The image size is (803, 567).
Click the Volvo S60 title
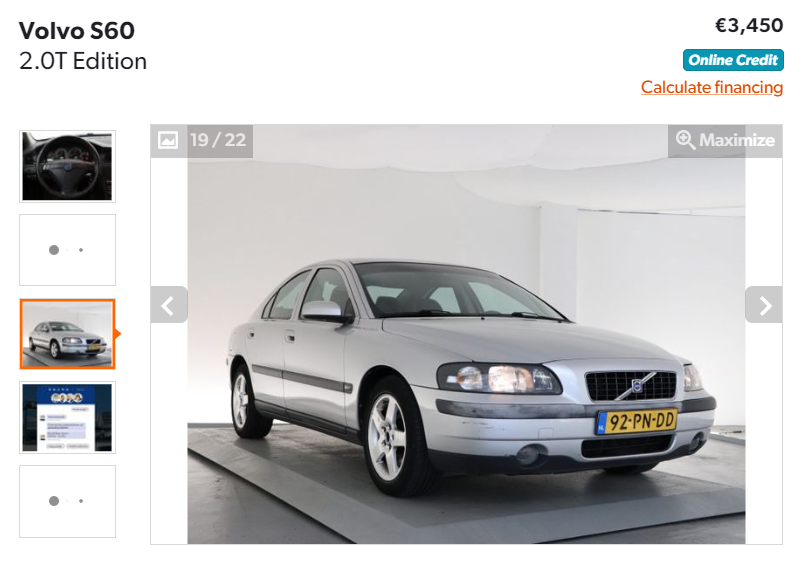pyautogui.click(x=77, y=31)
